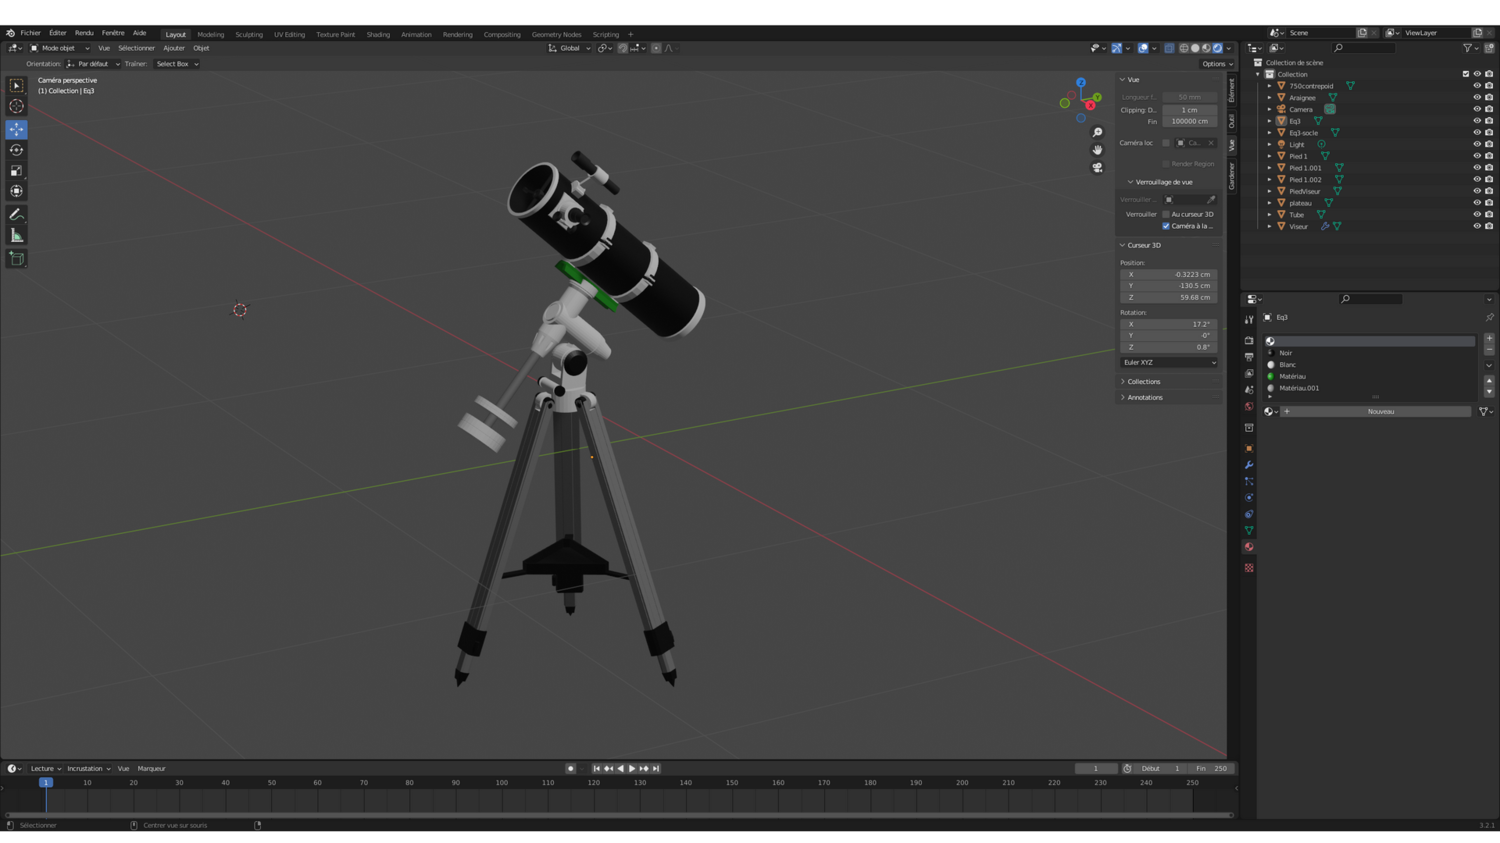Image resolution: width=1500 pixels, height=843 pixels.
Task: Toggle camera view with camera icon
Action: pyautogui.click(x=1097, y=168)
